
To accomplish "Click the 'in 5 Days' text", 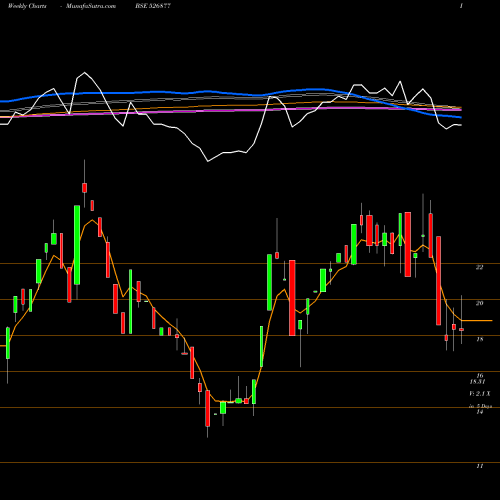I will 480,406.
